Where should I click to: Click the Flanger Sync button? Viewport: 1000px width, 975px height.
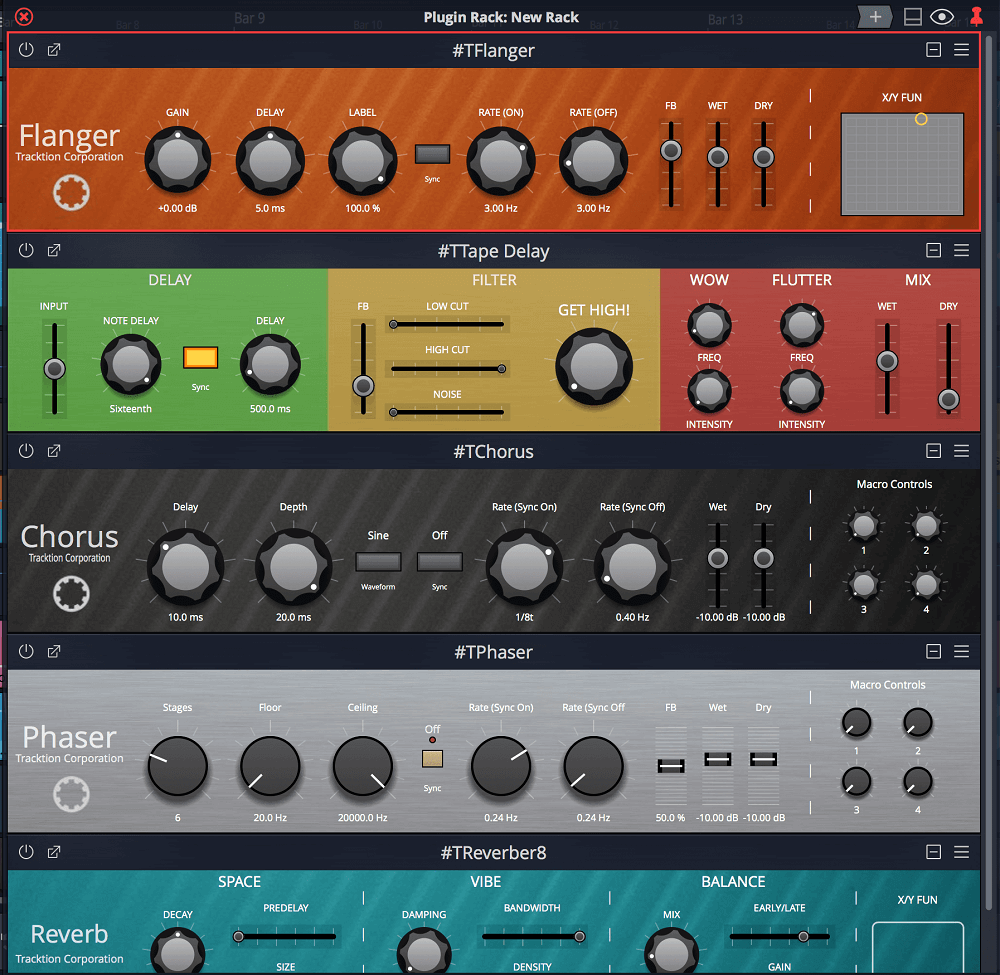[x=432, y=154]
